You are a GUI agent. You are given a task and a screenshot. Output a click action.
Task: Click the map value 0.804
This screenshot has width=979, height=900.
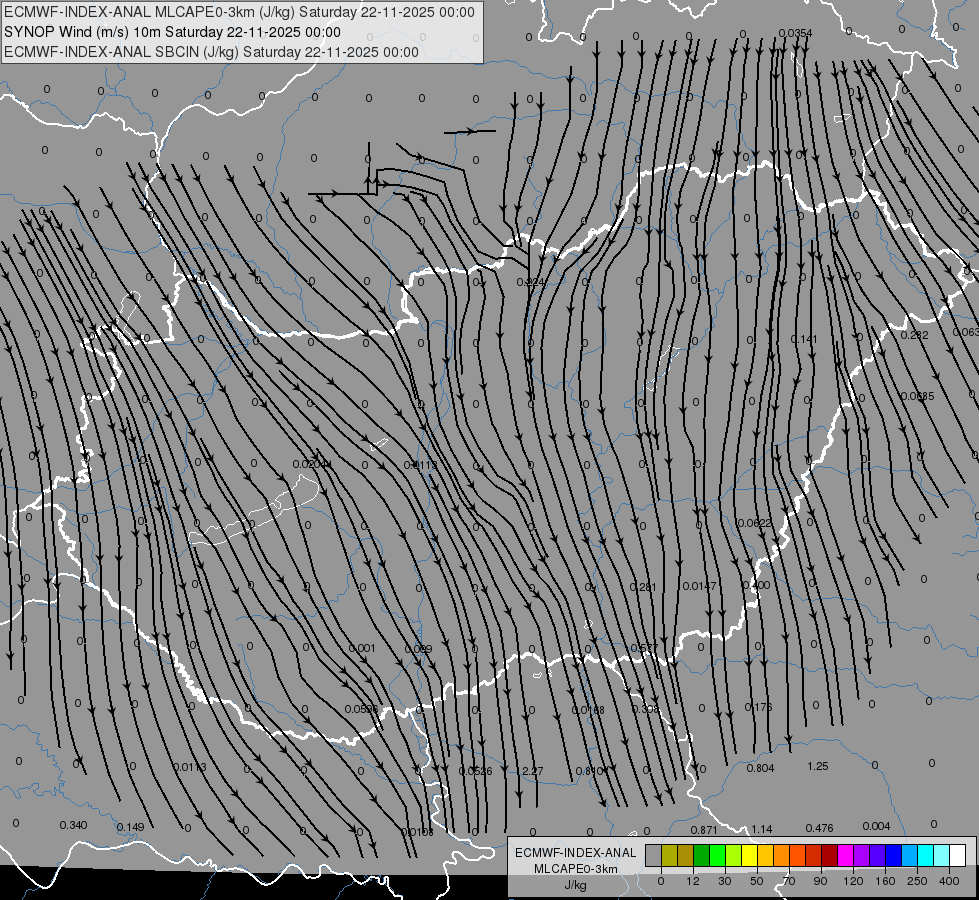pos(760,768)
